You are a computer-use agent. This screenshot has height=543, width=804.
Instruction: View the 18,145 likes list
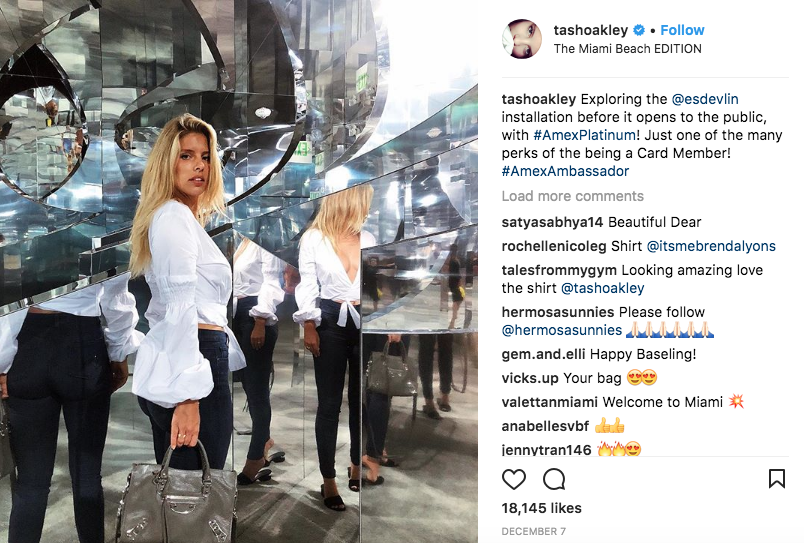541,508
